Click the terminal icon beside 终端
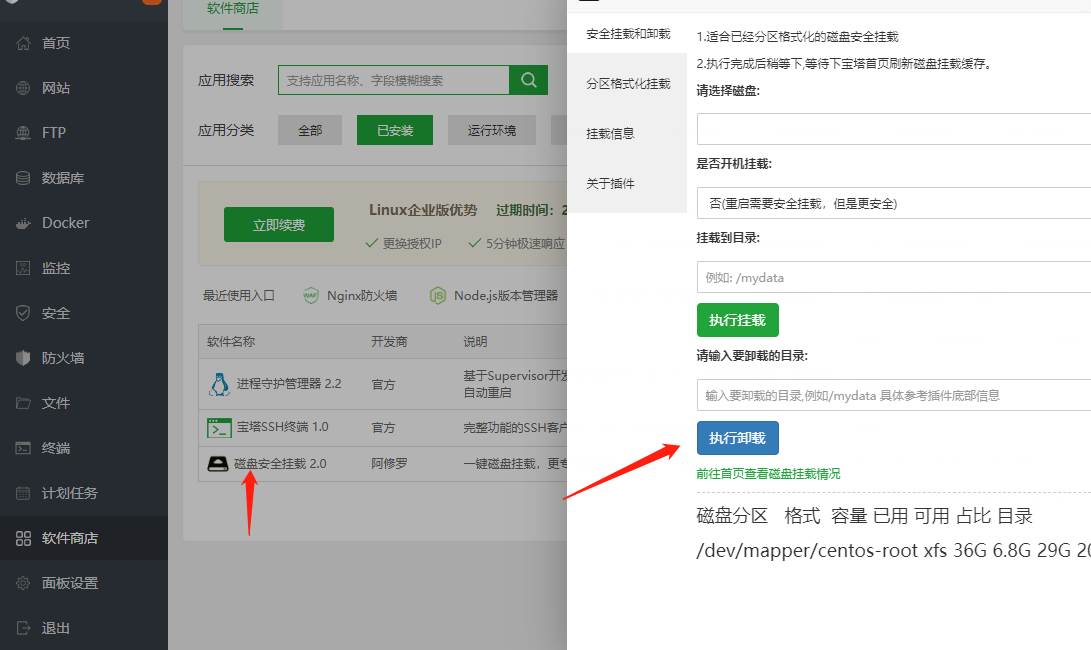This screenshot has width=1091, height=650. tap(23, 448)
